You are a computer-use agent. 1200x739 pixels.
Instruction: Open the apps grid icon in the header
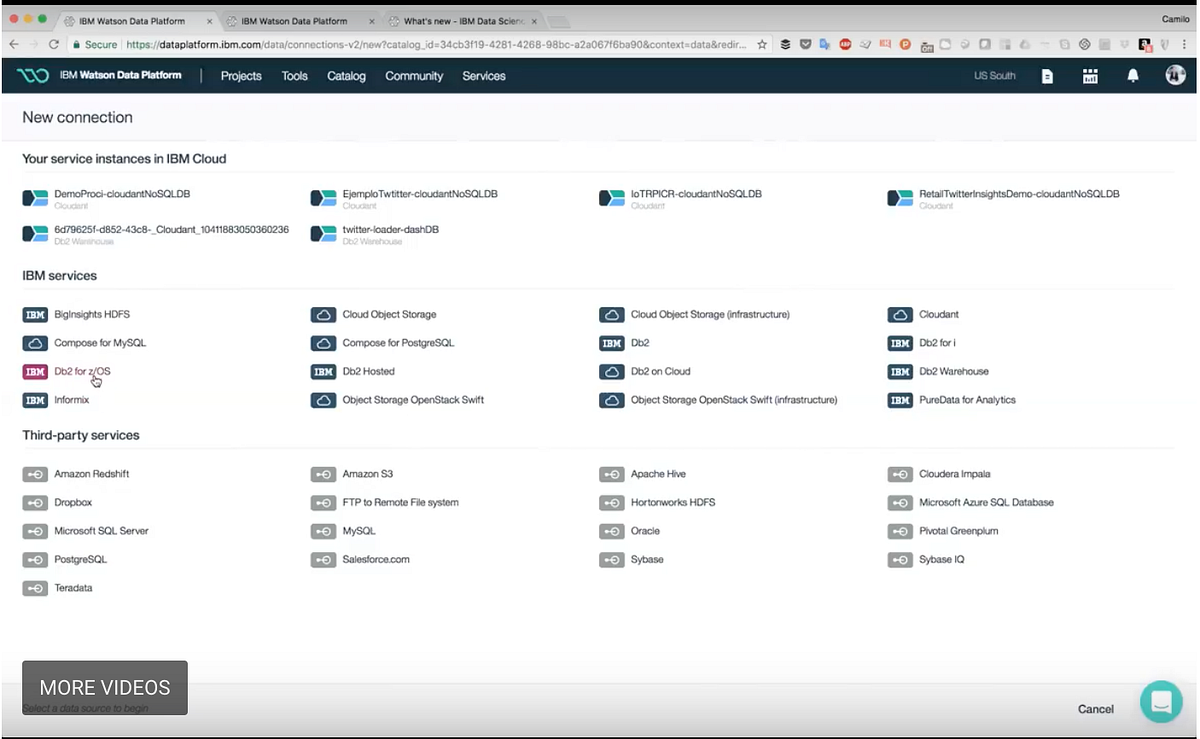(x=1090, y=75)
